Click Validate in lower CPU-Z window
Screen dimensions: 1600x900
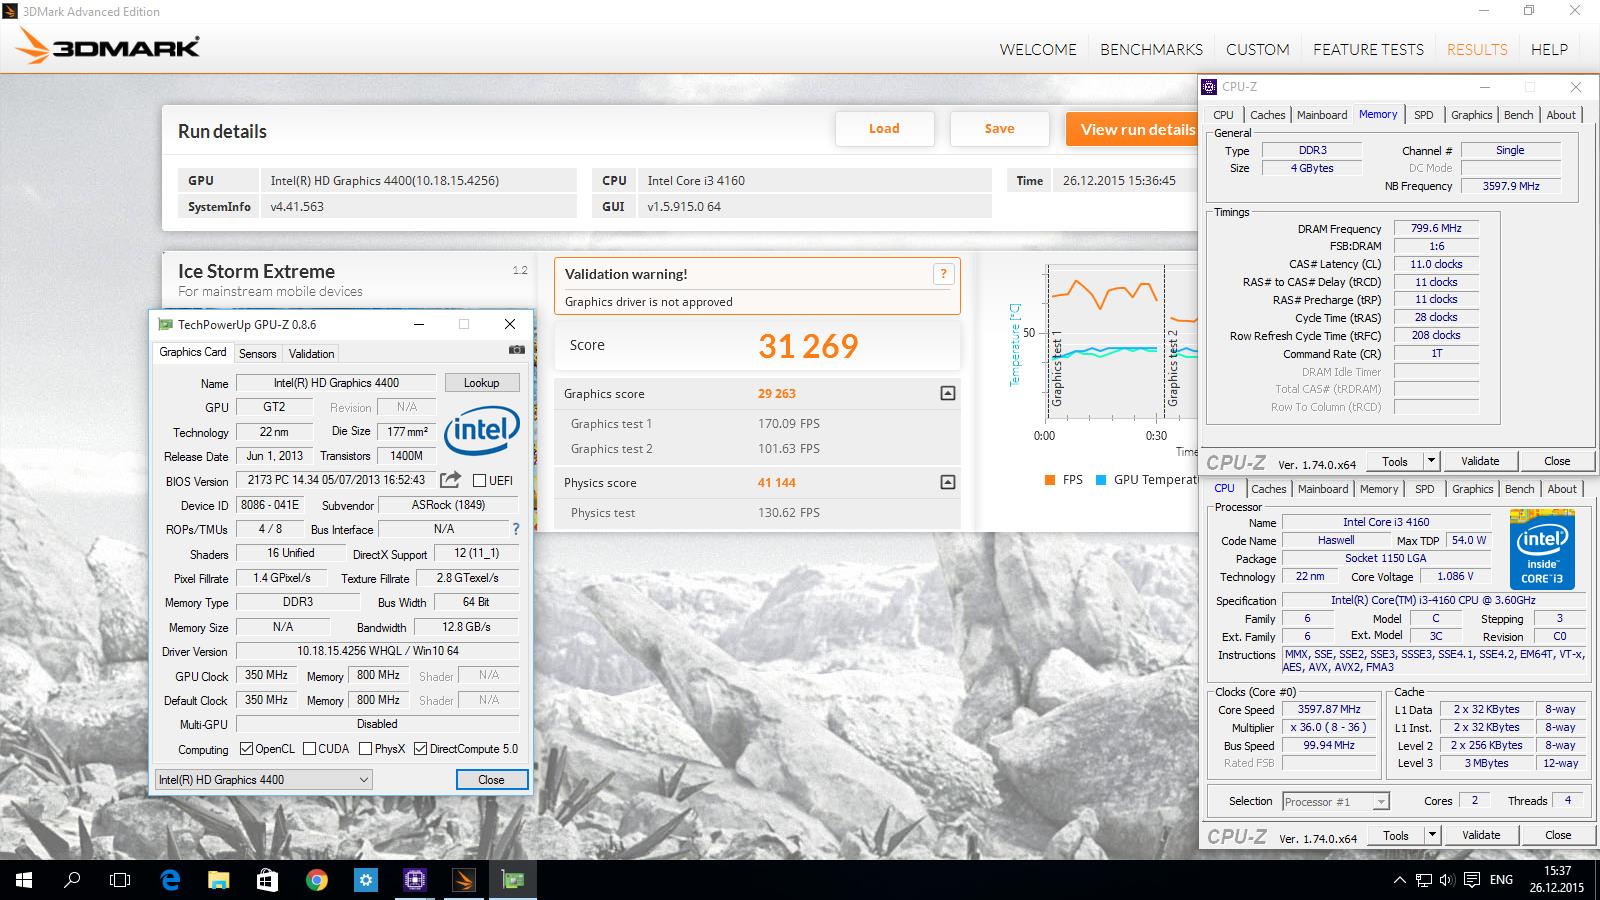[x=1481, y=835]
